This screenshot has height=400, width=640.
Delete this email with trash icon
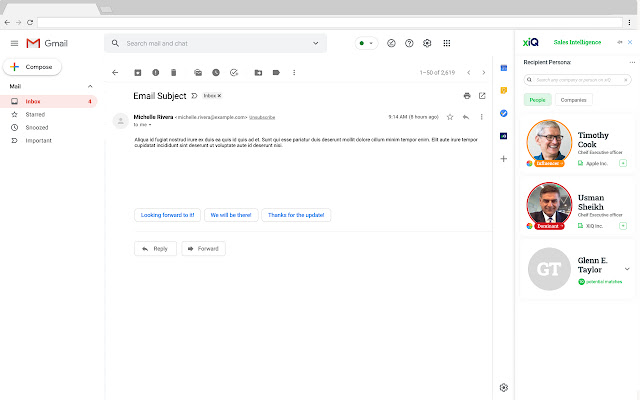(173, 73)
